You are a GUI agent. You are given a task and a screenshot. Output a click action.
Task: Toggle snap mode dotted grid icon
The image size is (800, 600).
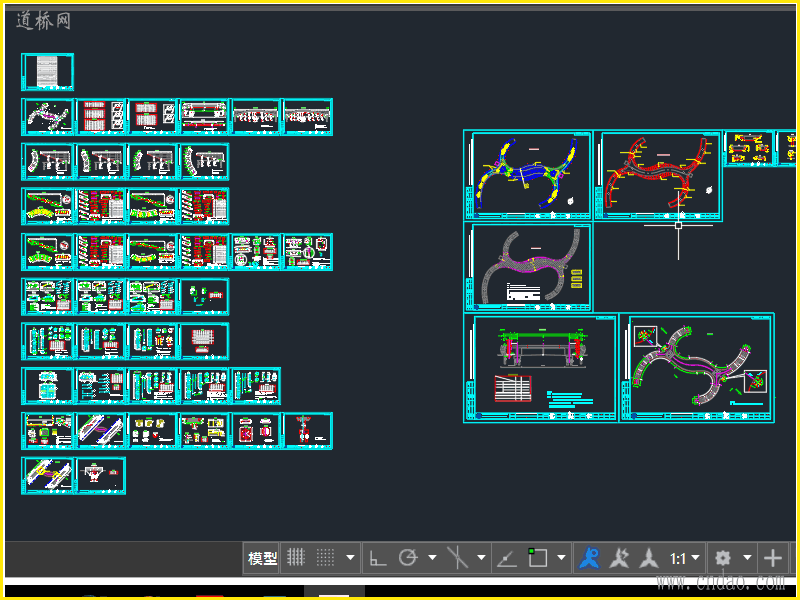[x=325, y=558]
